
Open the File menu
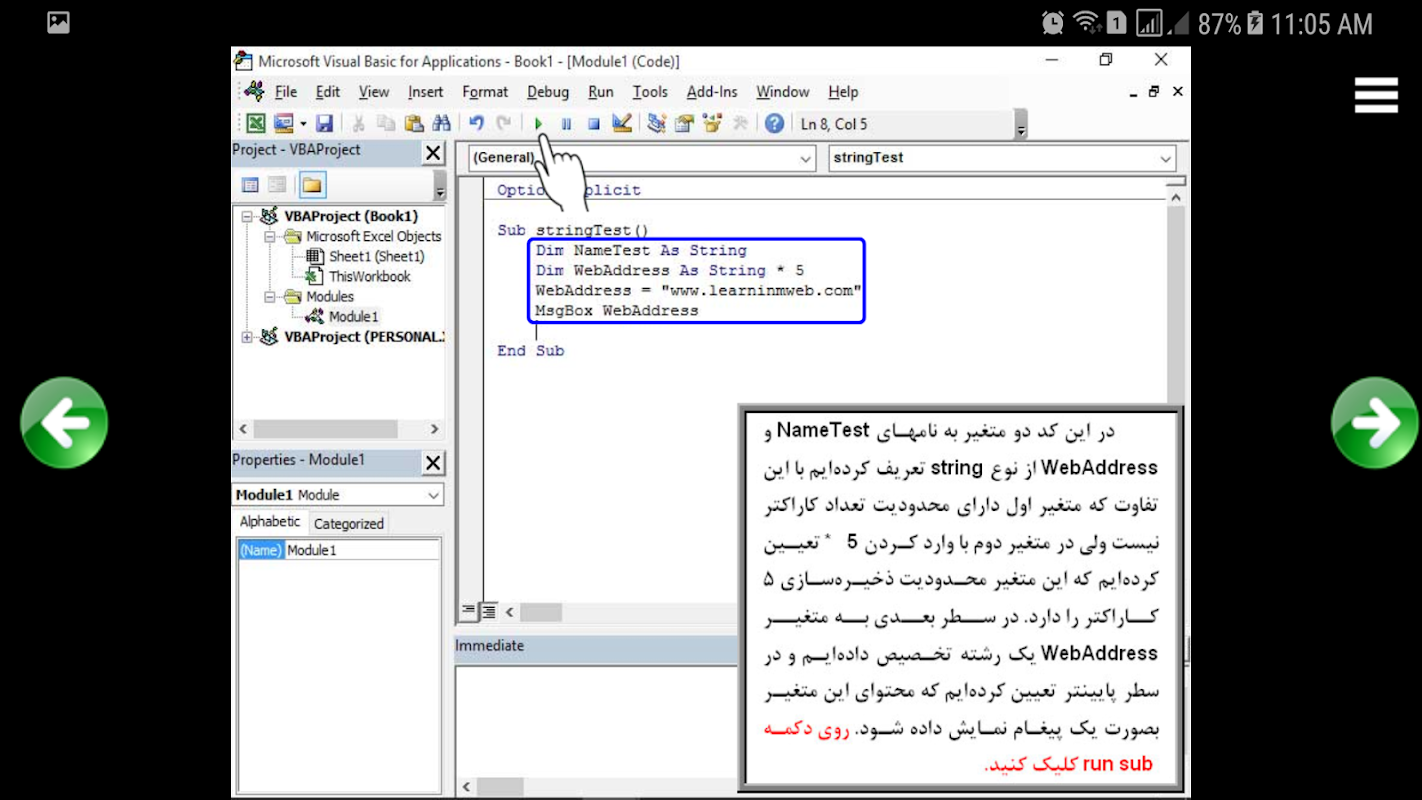coord(286,92)
